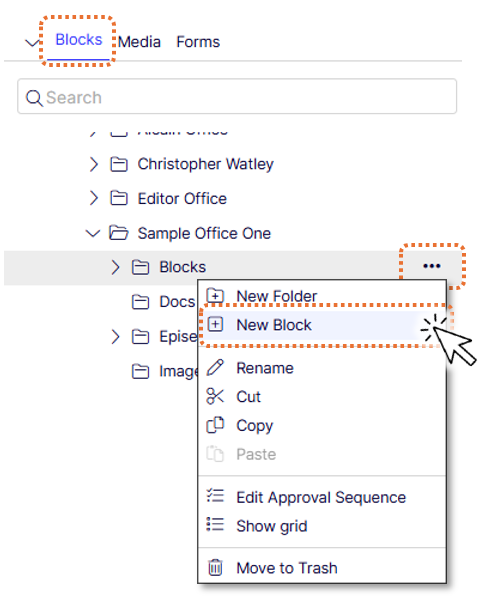
Task: Switch to the Media tab
Action: click(x=139, y=42)
